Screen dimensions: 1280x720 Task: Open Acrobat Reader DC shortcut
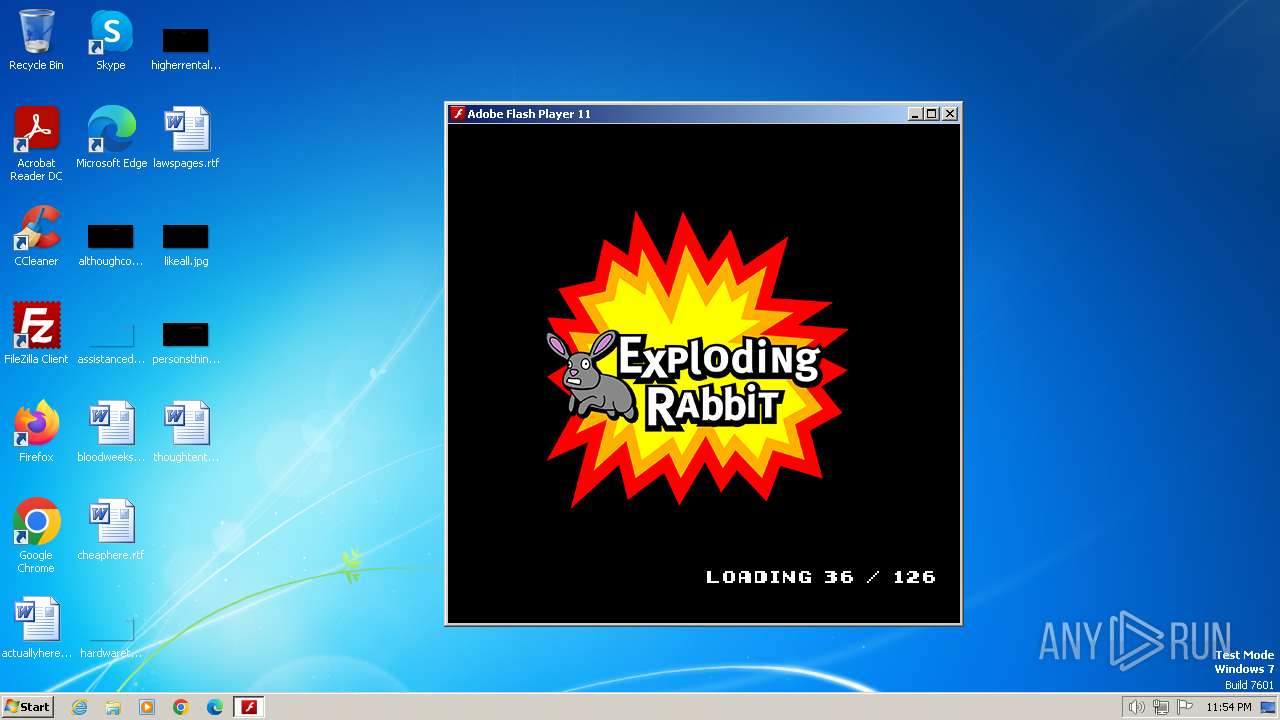pos(36,143)
